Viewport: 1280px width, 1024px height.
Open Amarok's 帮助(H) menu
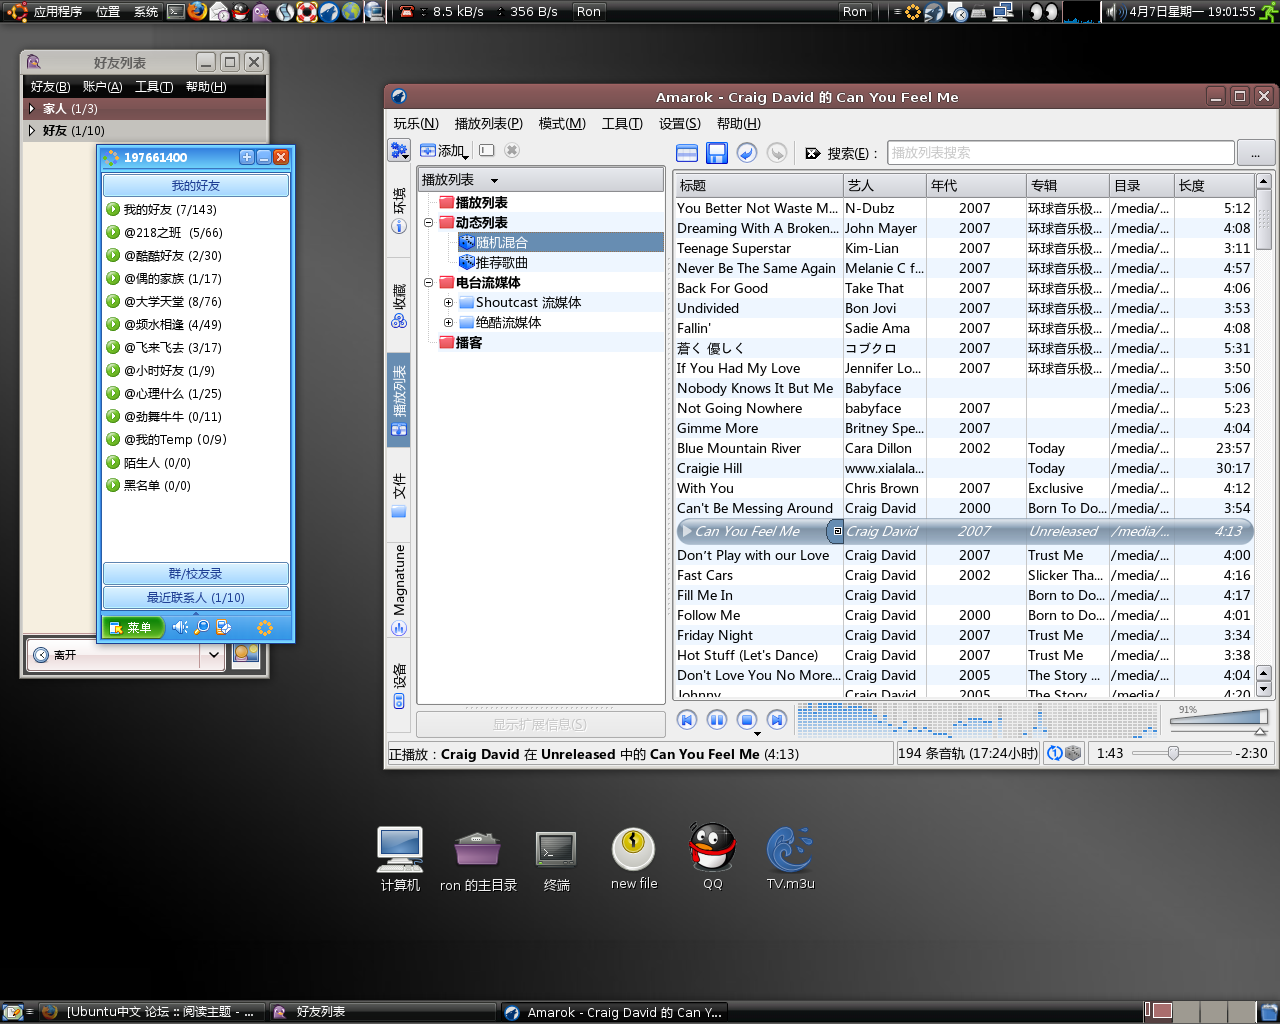point(739,123)
